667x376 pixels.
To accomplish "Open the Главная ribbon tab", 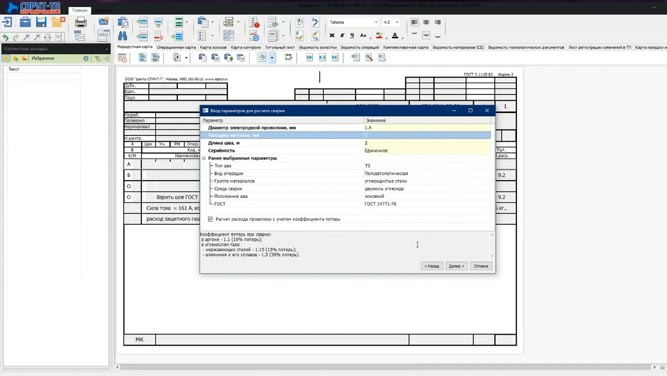I will (80, 10).
